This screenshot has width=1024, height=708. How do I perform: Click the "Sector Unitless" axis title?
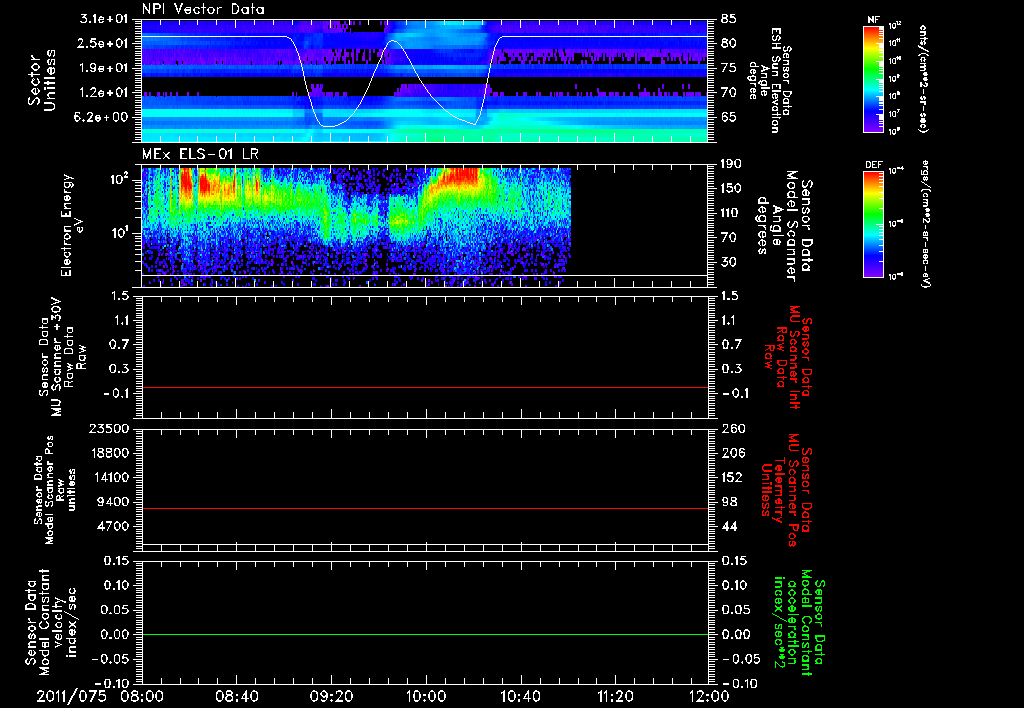coord(42,80)
